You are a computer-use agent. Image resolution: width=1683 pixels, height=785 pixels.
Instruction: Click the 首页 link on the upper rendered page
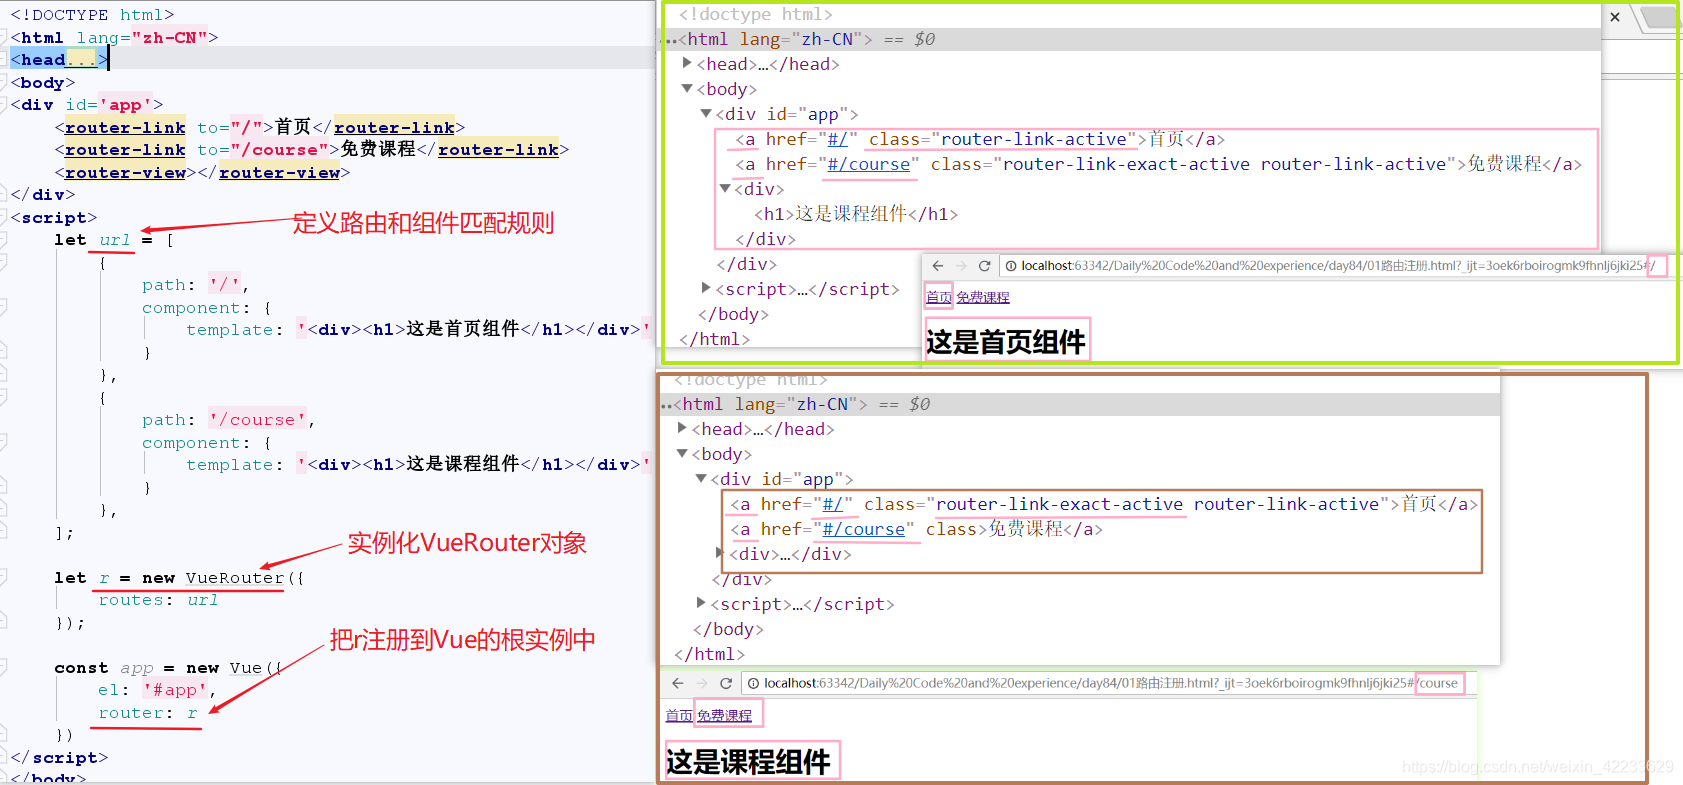(939, 297)
